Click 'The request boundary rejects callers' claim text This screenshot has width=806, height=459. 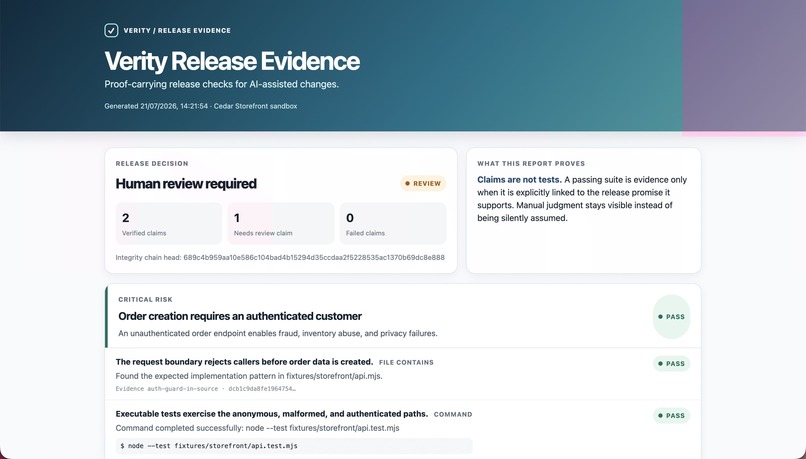[244, 362]
